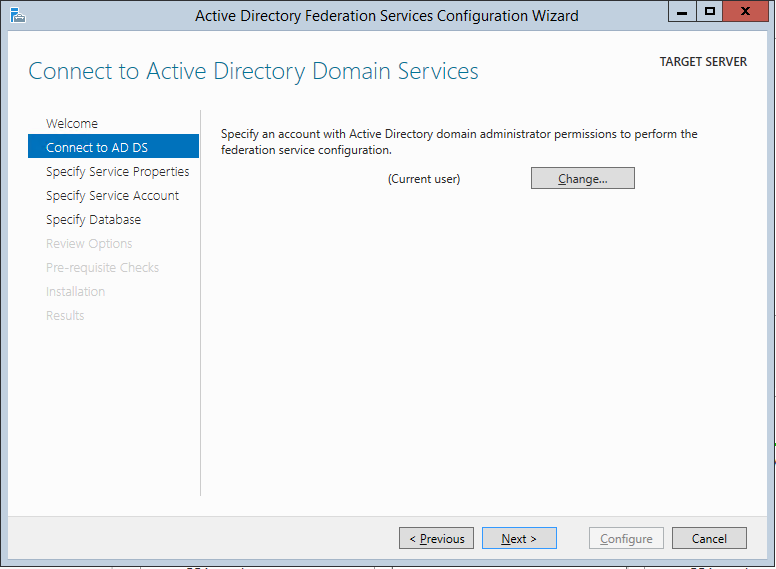Maximize the configuration wizard window
This screenshot has width=776, height=569.
(710, 12)
